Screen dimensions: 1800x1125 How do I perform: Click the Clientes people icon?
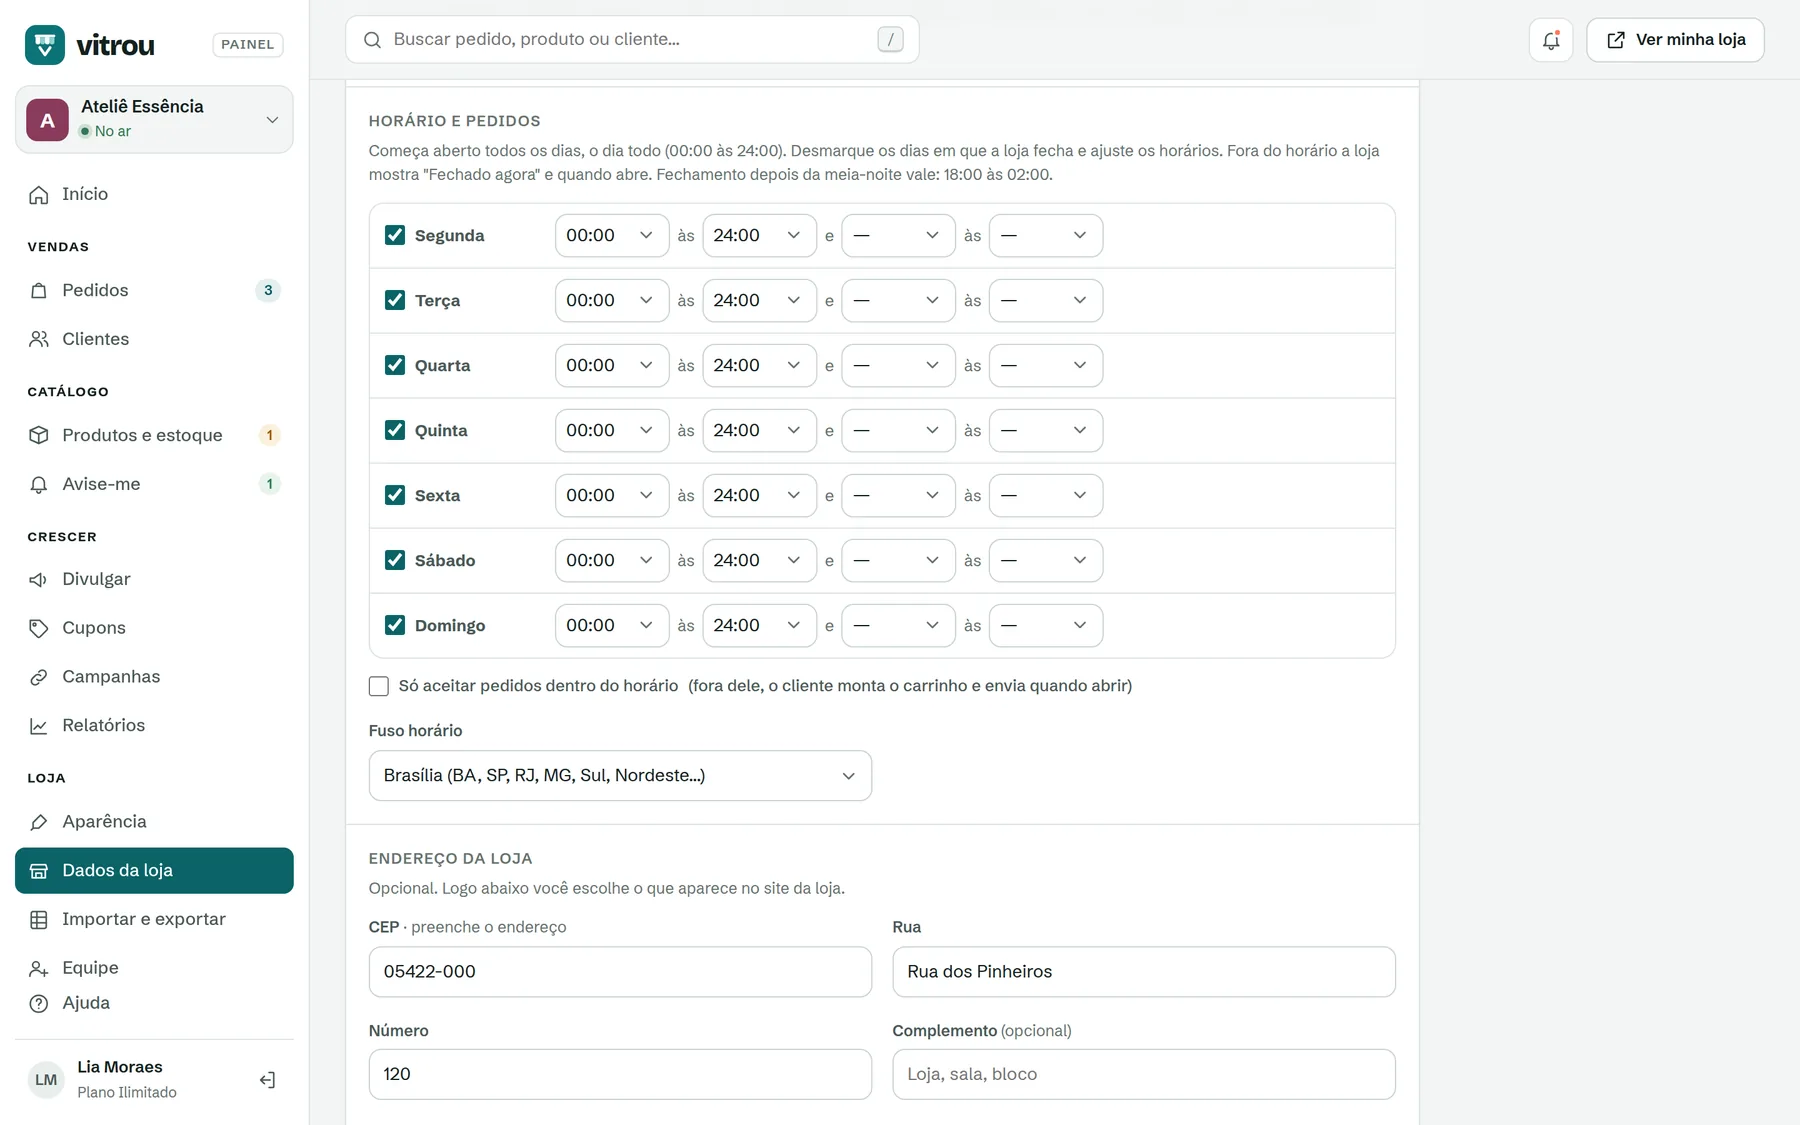tap(39, 339)
